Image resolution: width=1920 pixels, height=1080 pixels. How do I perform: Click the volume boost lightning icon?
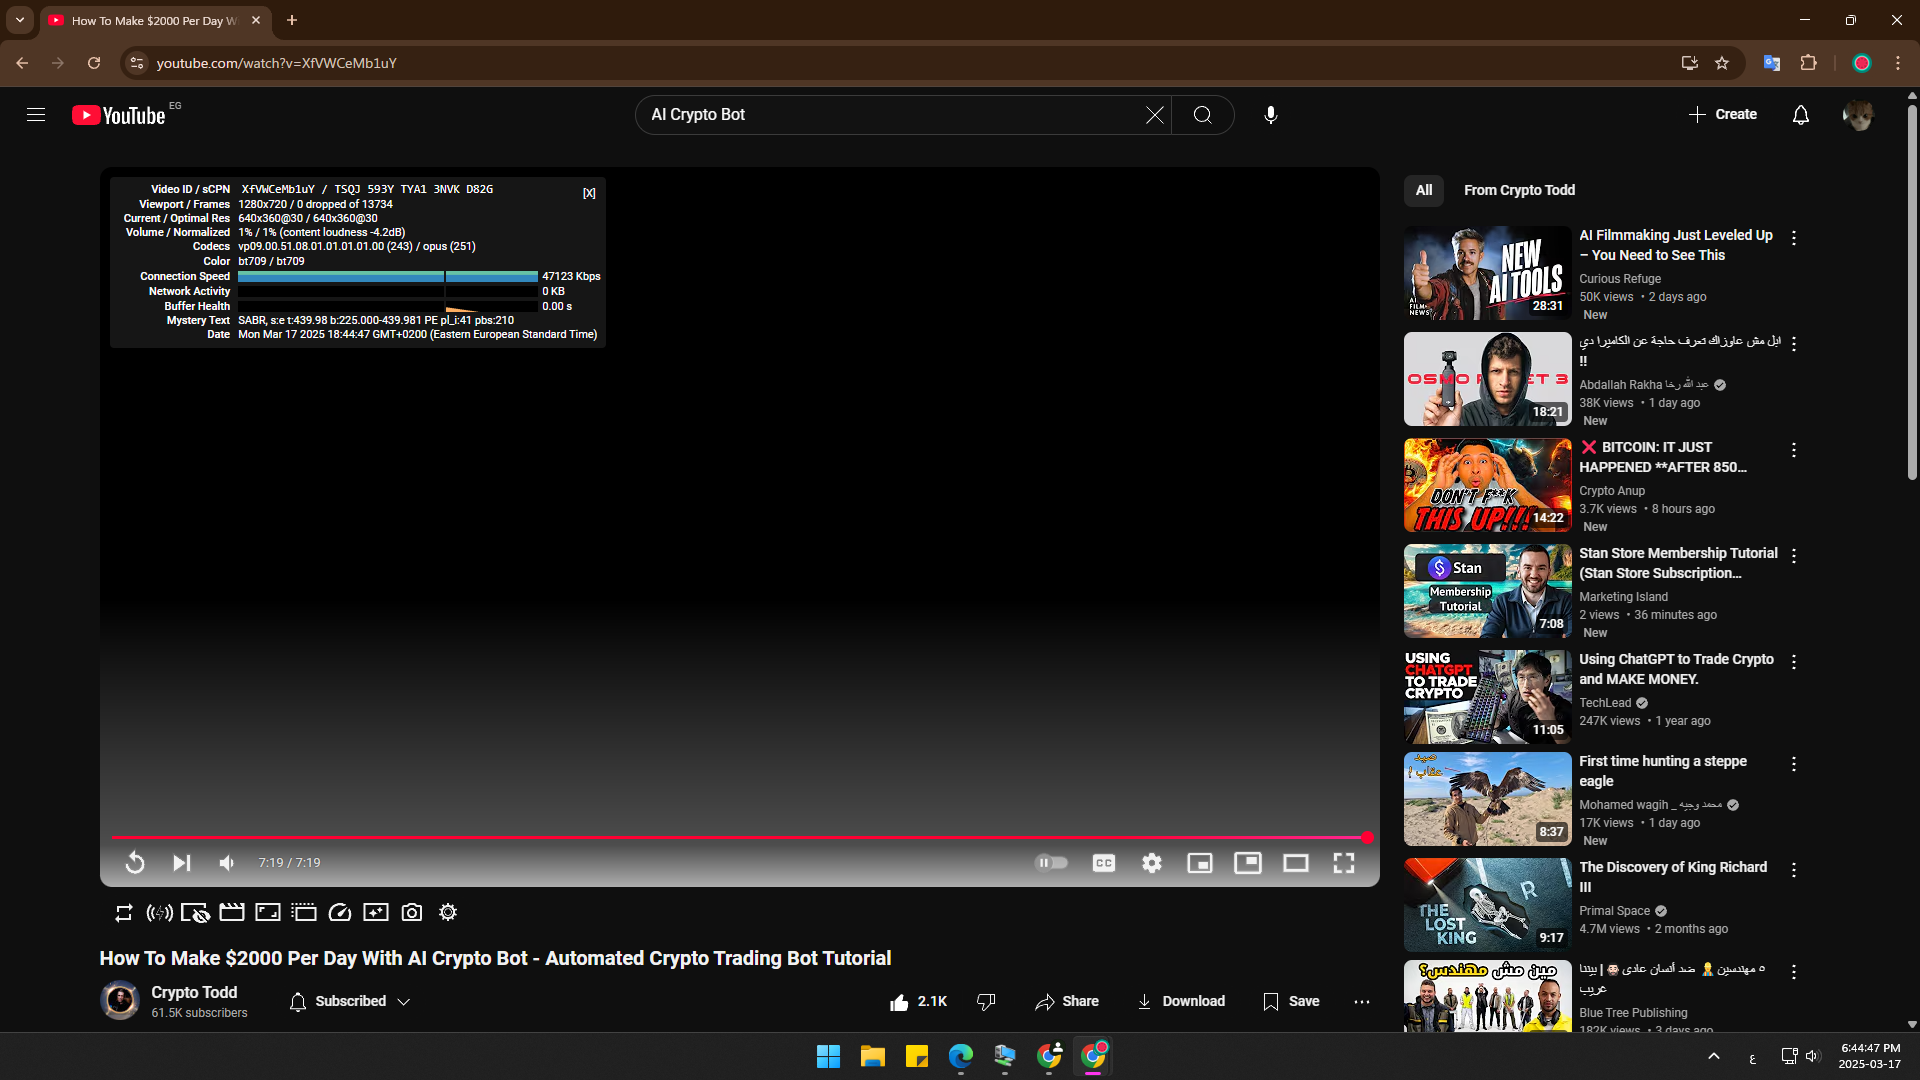tap(160, 913)
